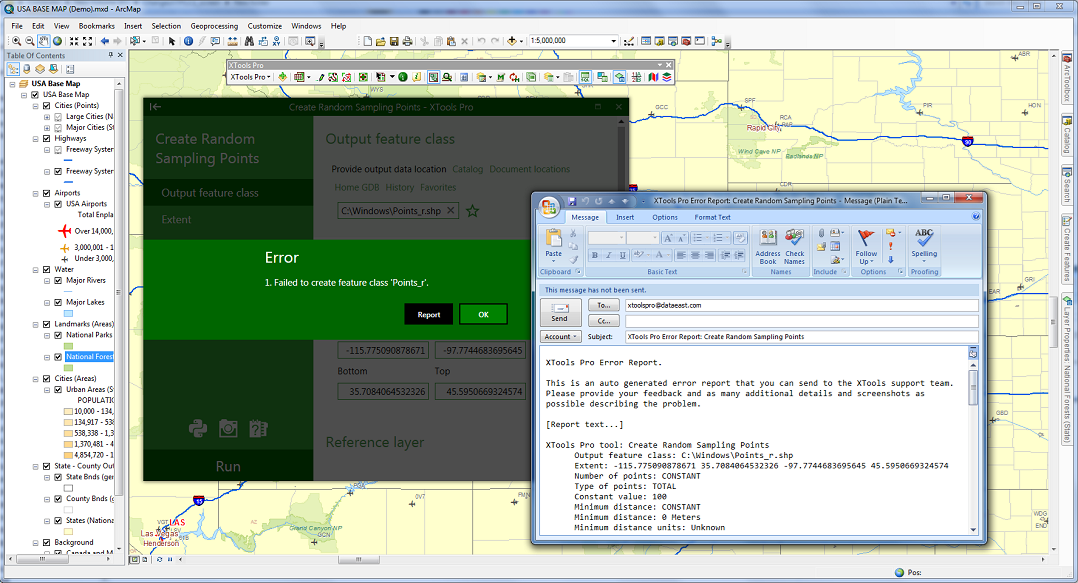Print the map using printer icon
The width and height of the screenshot is (1078, 583).
click(408, 41)
